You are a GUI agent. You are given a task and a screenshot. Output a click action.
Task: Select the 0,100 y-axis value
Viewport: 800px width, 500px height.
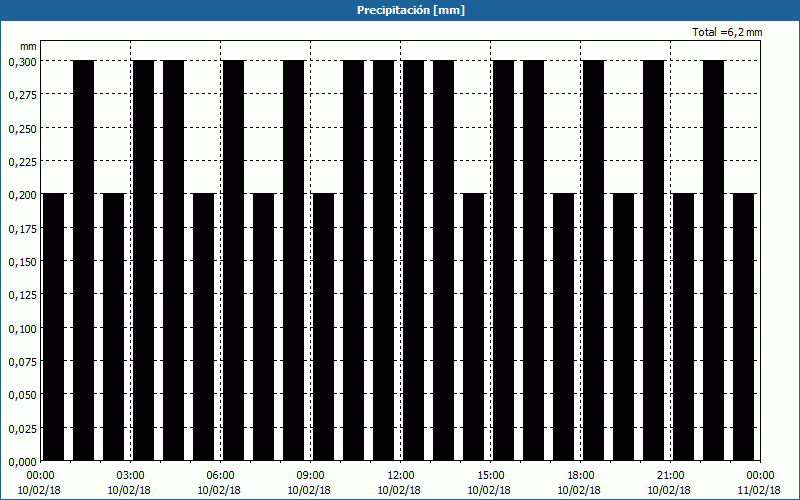[x=22, y=329]
